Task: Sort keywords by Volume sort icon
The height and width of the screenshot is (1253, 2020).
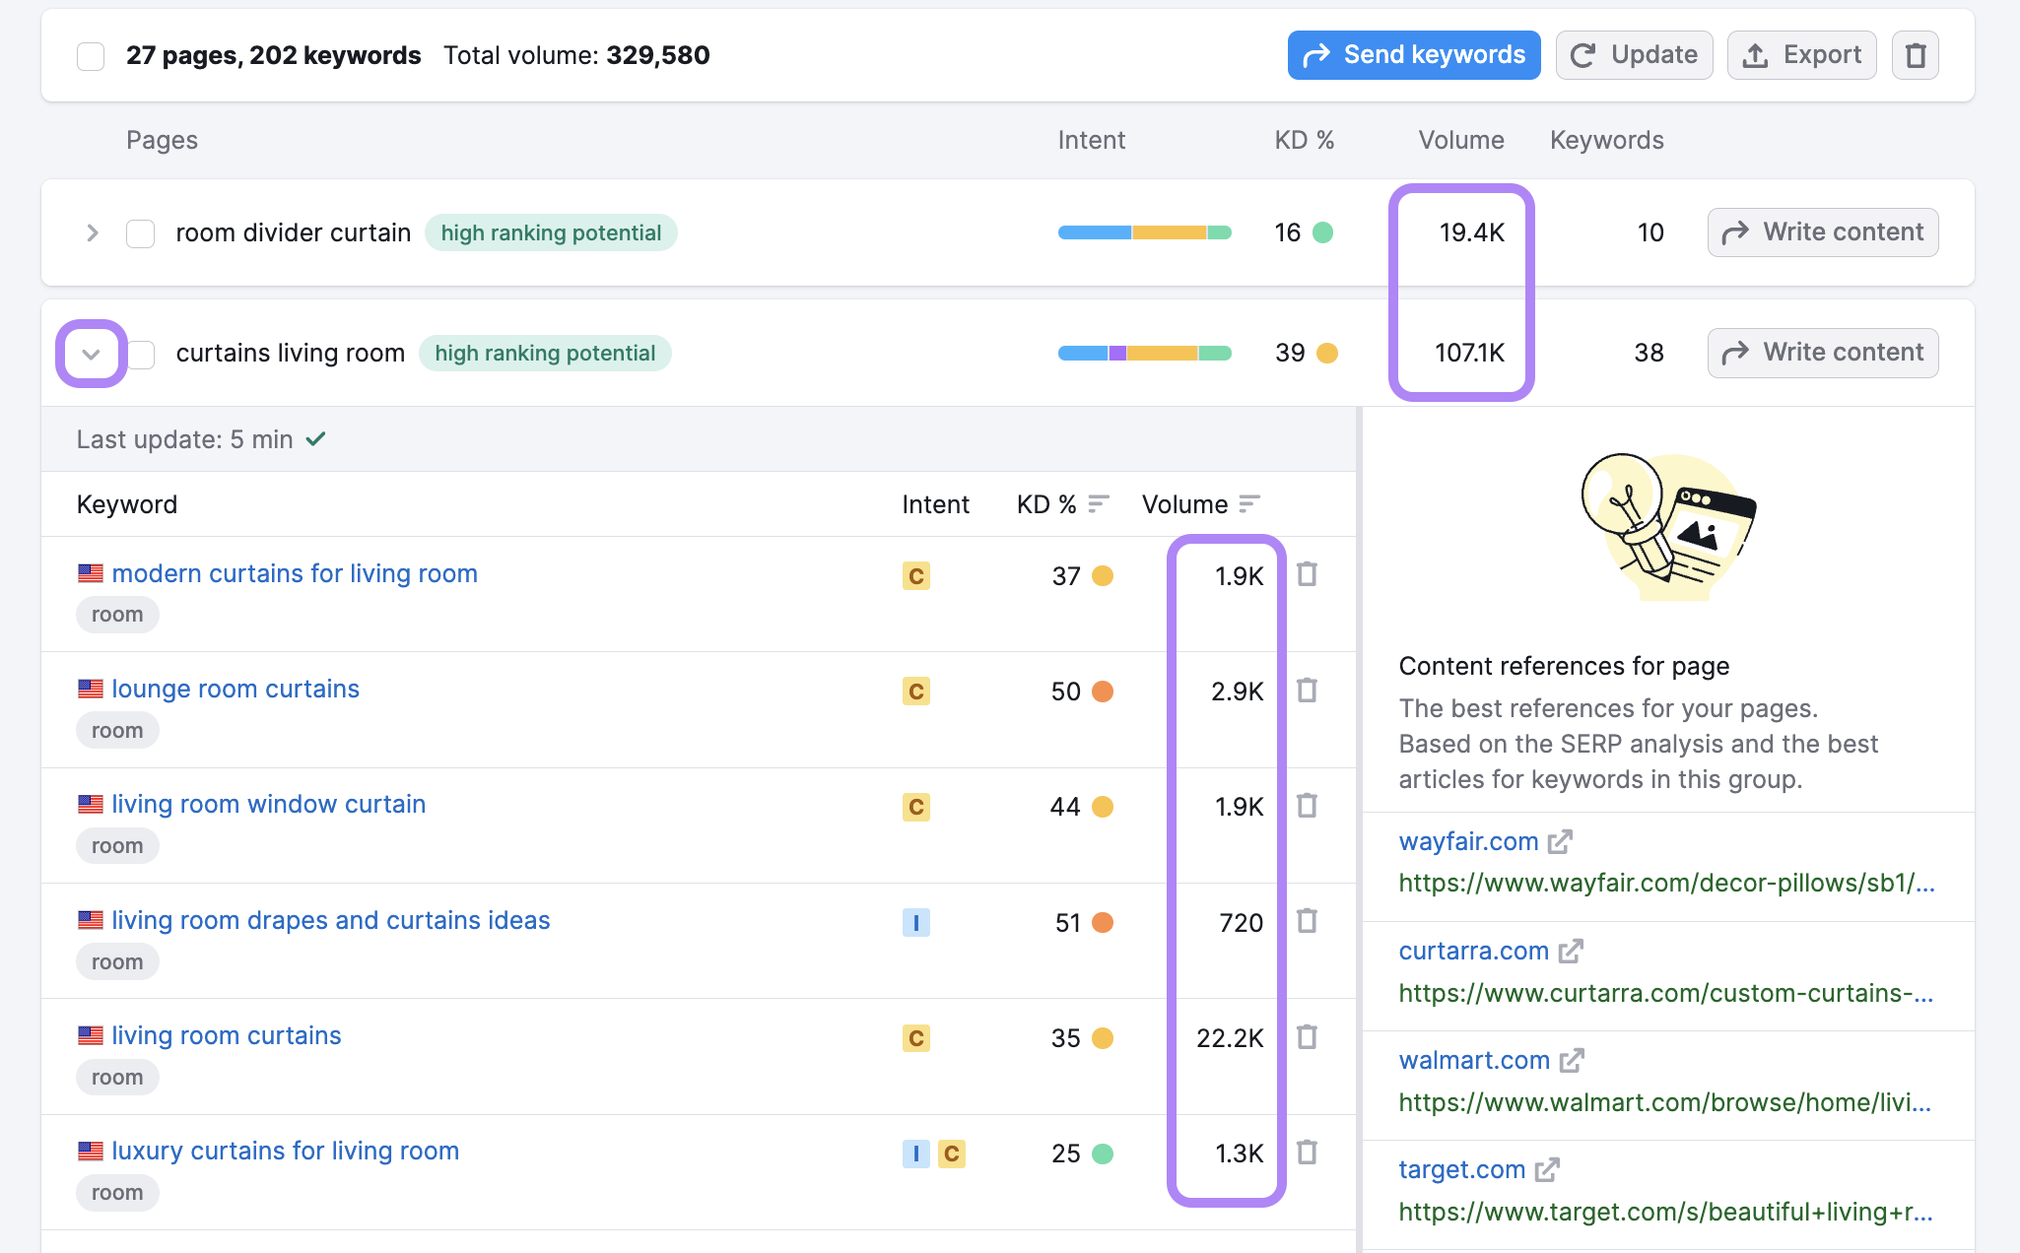Action: click(1249, 504)
